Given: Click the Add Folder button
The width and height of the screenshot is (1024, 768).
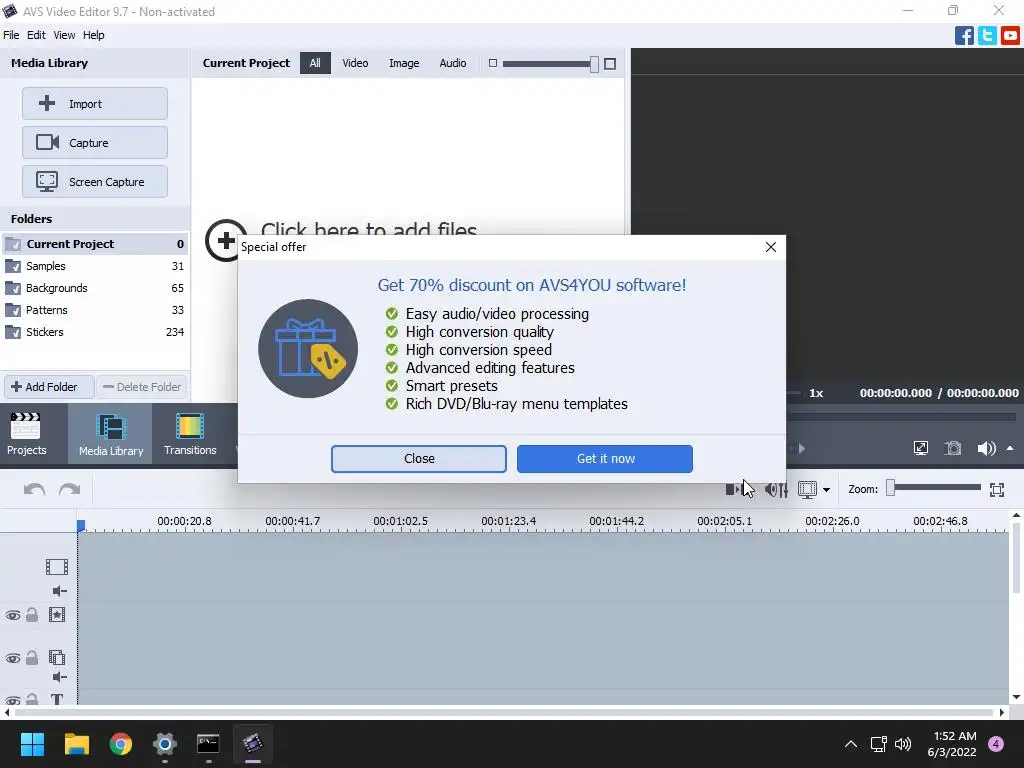Looking at the screenshot, I should point(50,387).
